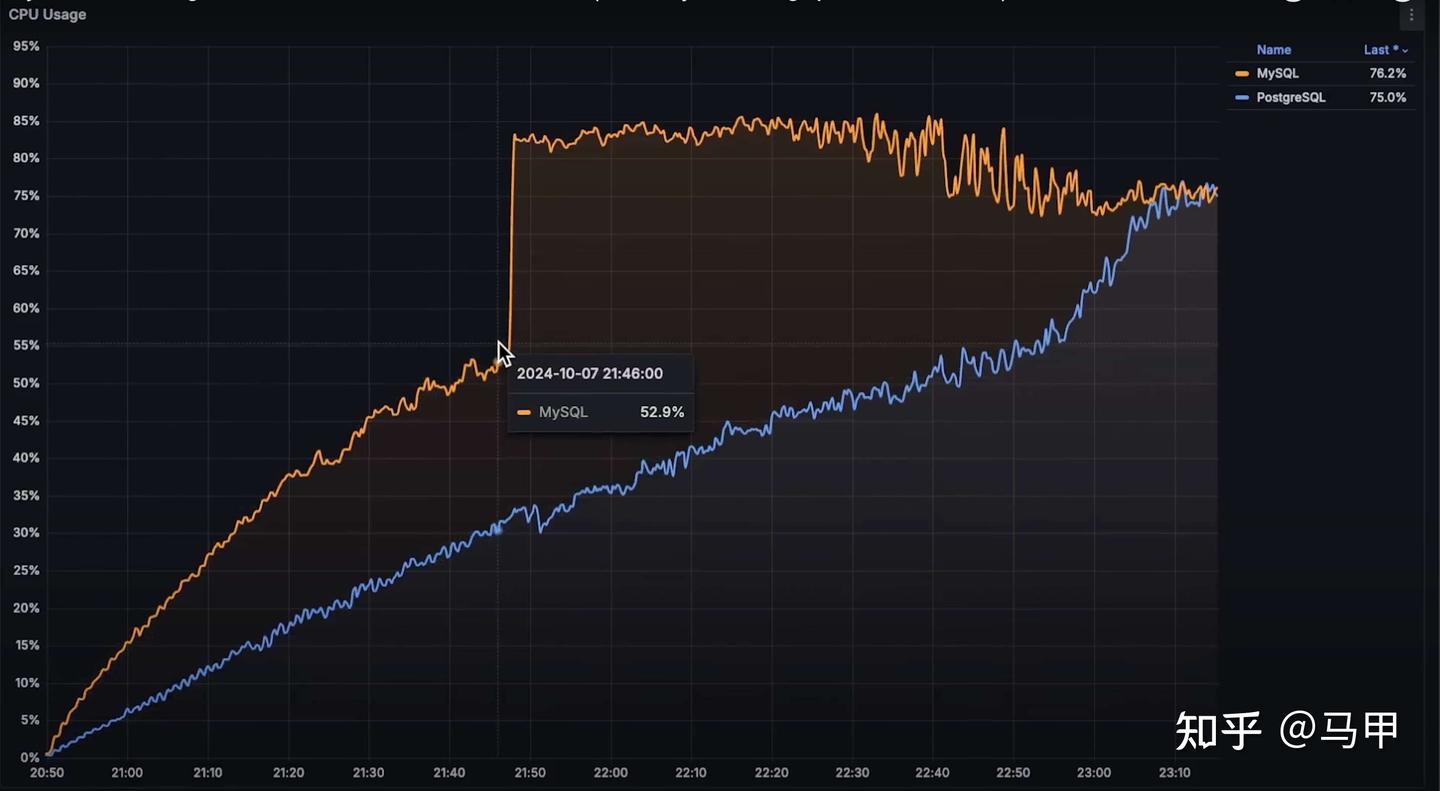
Task: Click the Last header in the legend table
Action: click(x=1379, y=49)
